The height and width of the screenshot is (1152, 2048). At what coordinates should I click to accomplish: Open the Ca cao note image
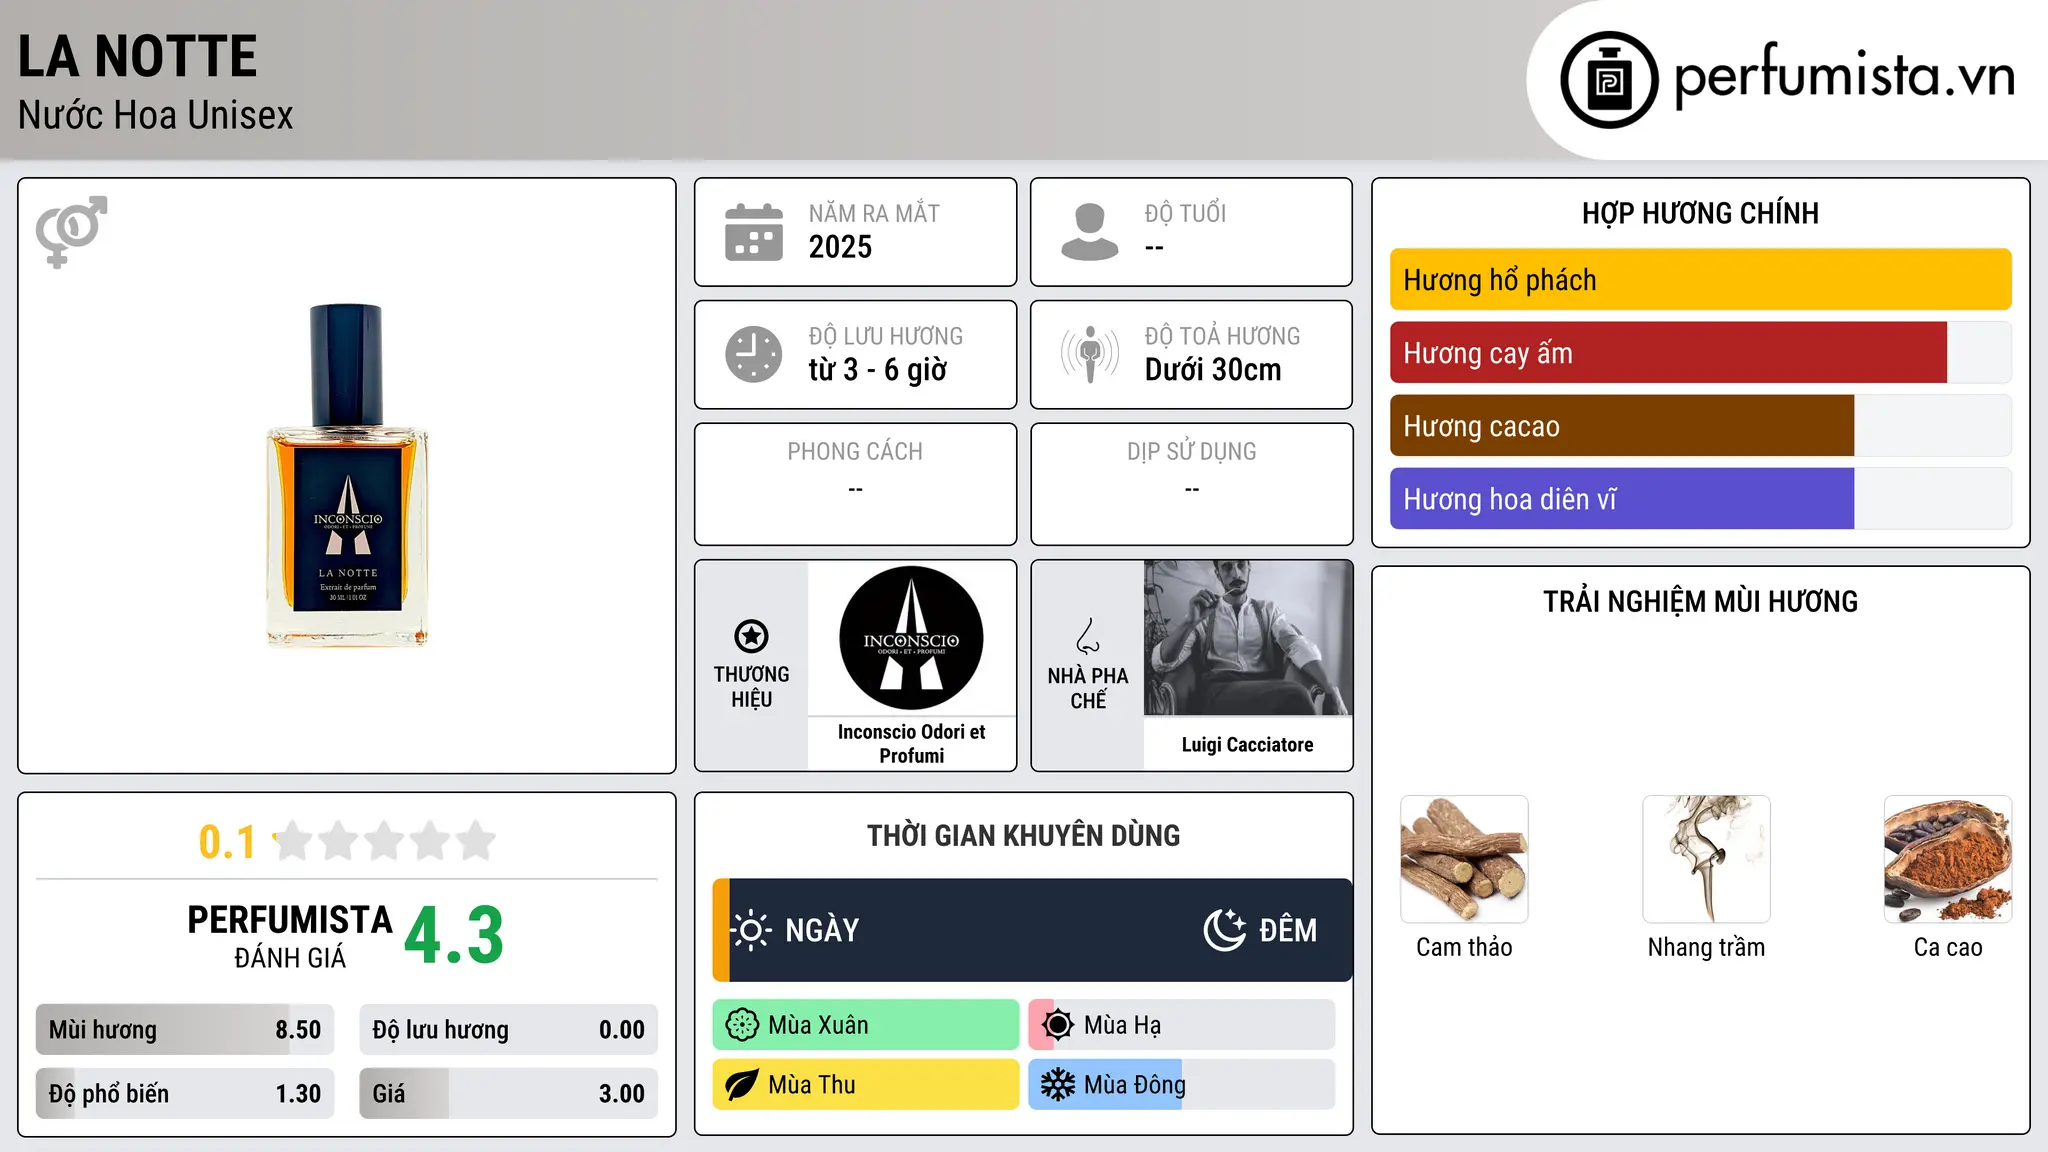[1948, 859]
